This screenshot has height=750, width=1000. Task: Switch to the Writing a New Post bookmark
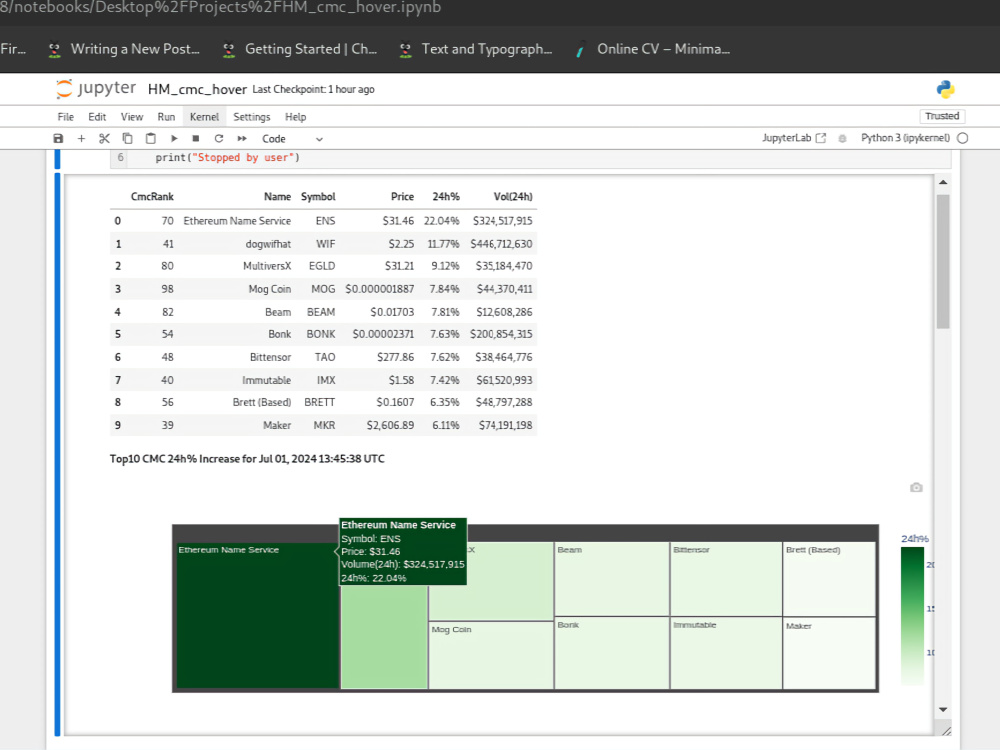[124, 49]
